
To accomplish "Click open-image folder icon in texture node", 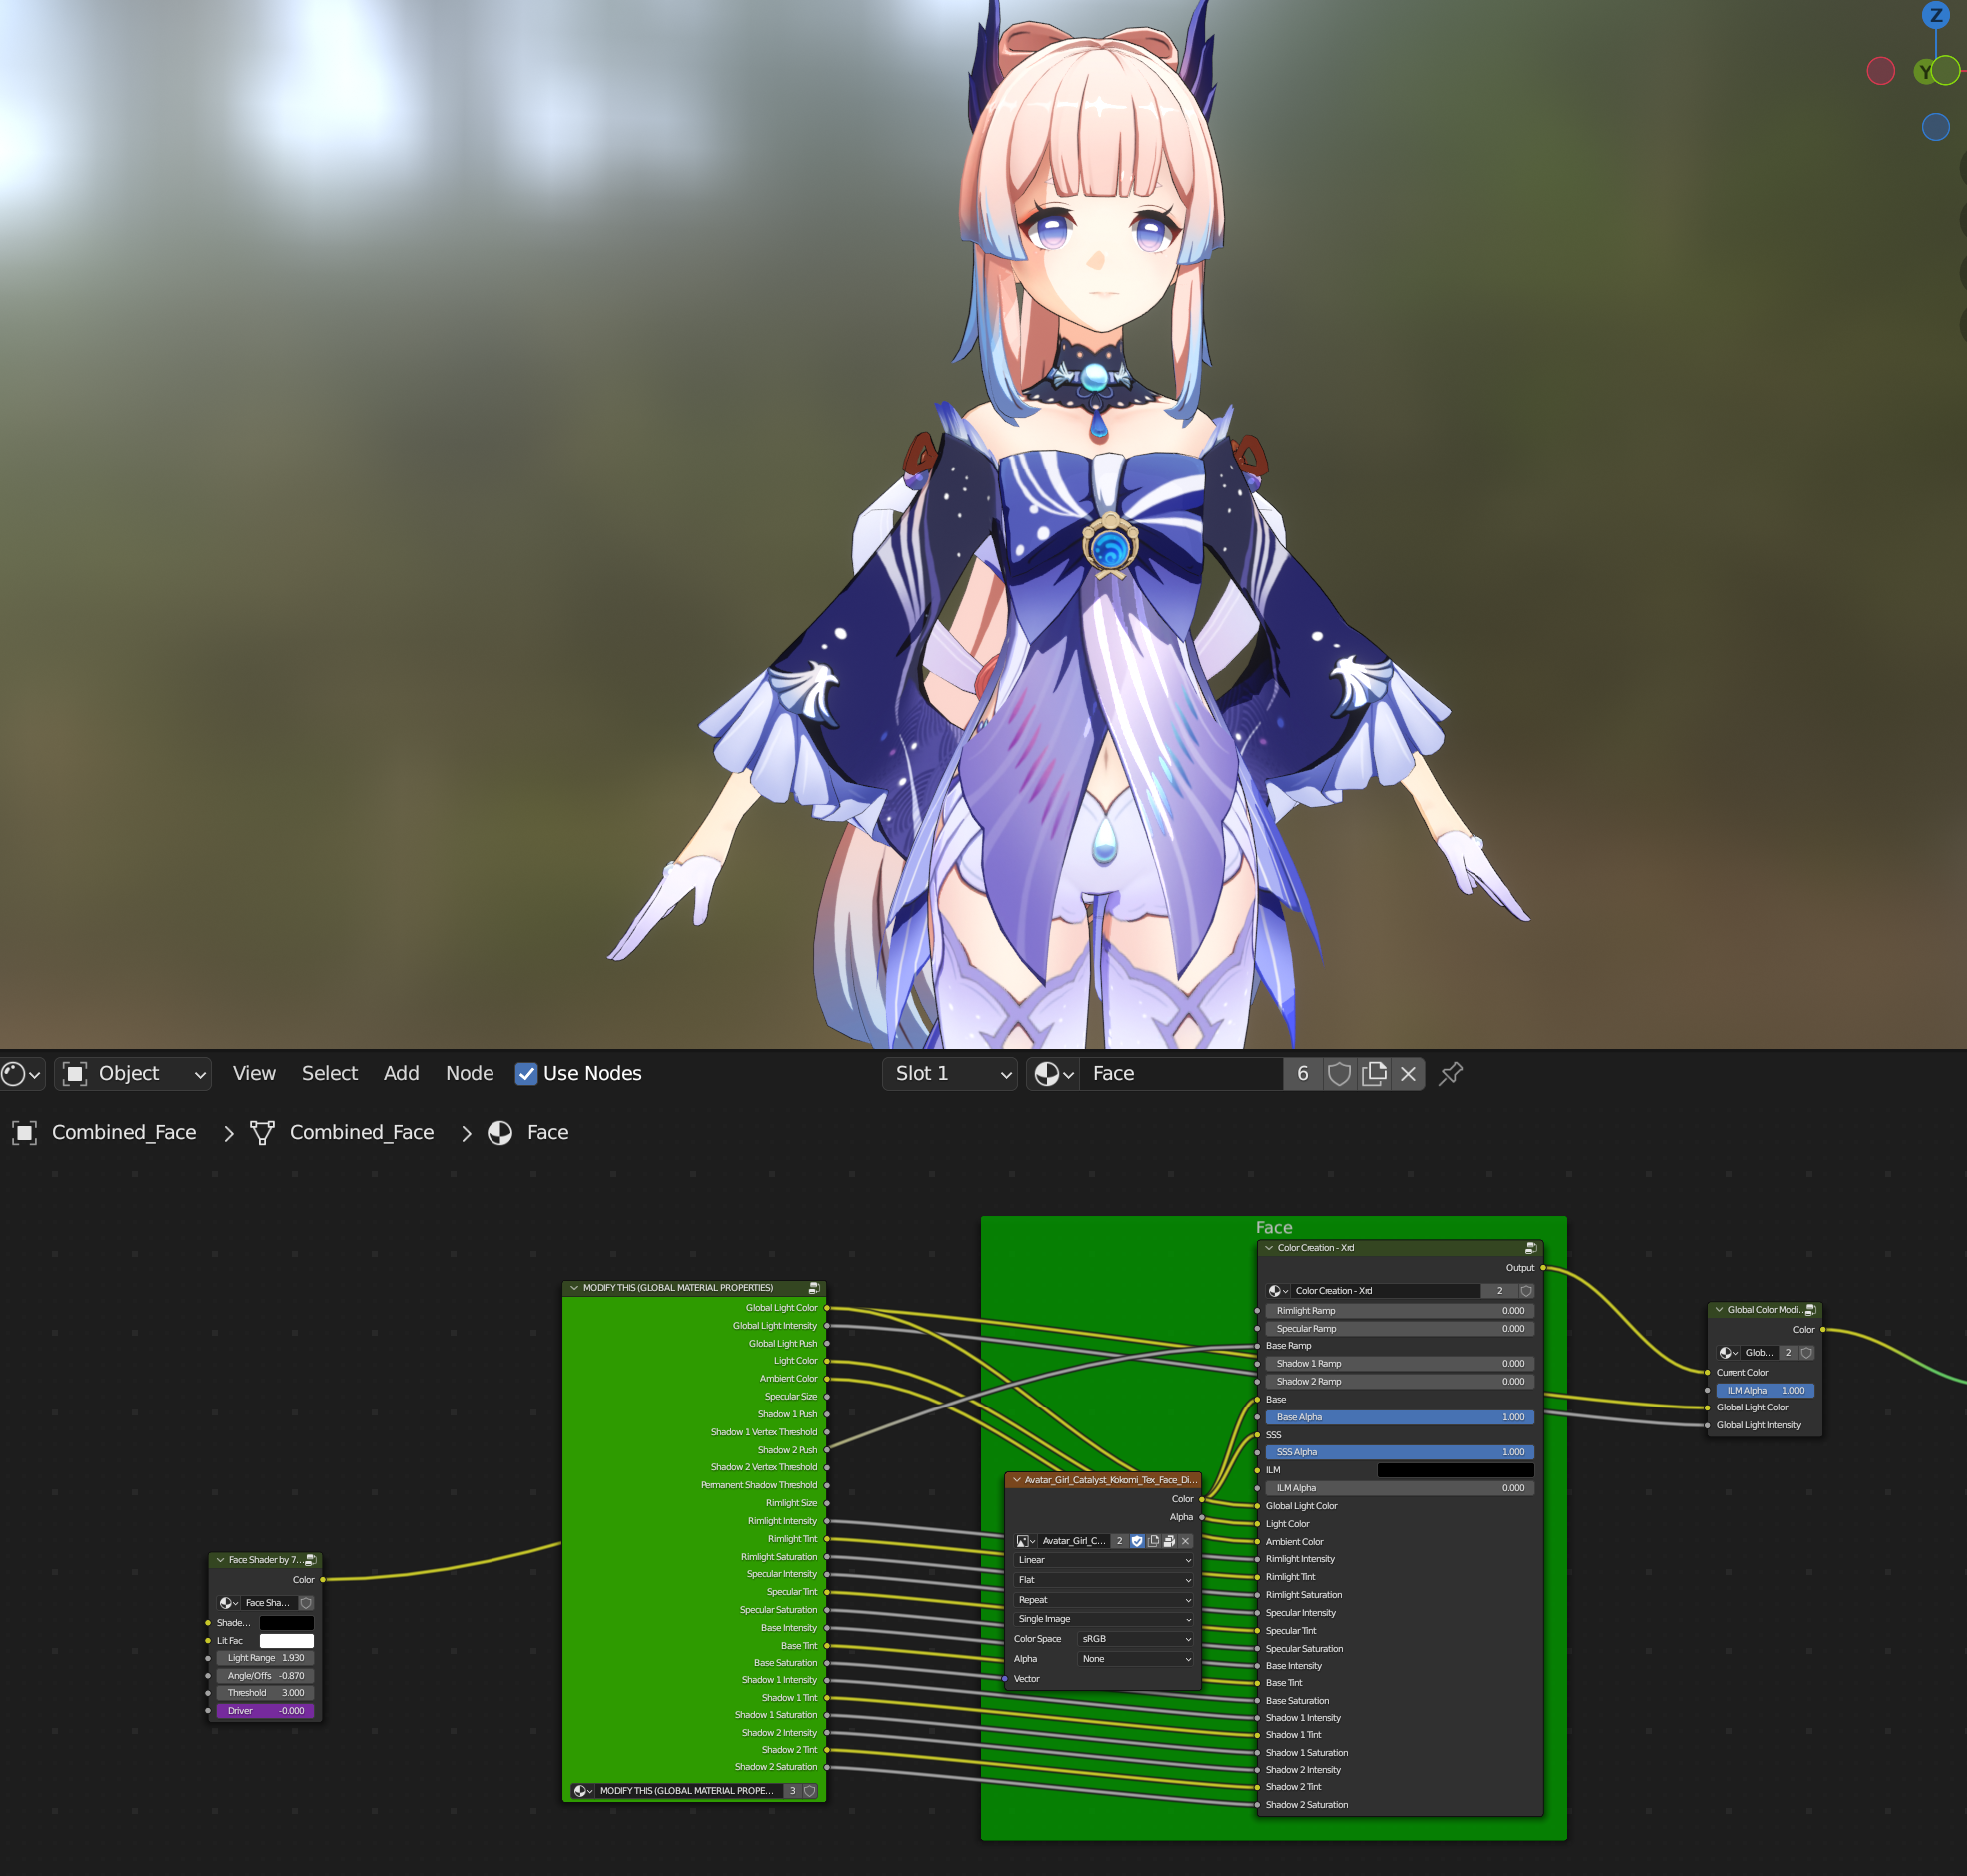I will 1169,1541.
